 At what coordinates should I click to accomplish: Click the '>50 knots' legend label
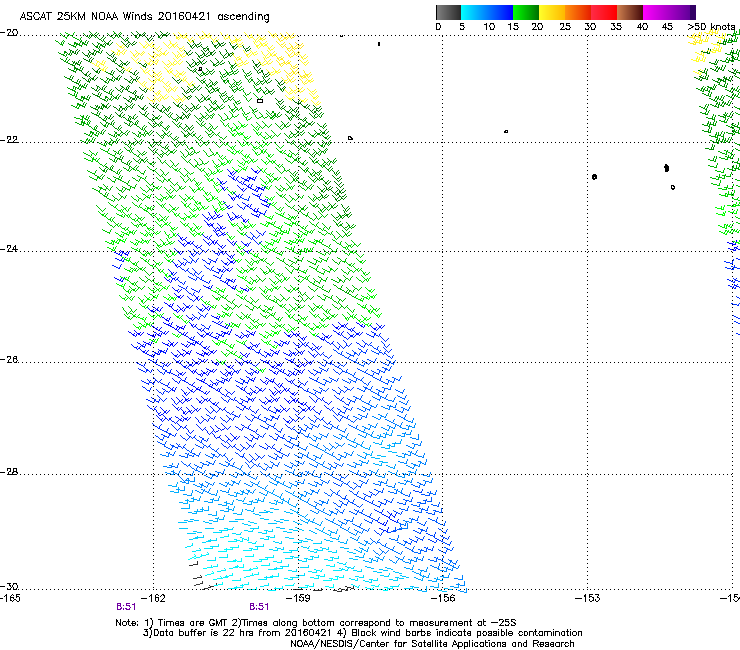coord(712,27)
